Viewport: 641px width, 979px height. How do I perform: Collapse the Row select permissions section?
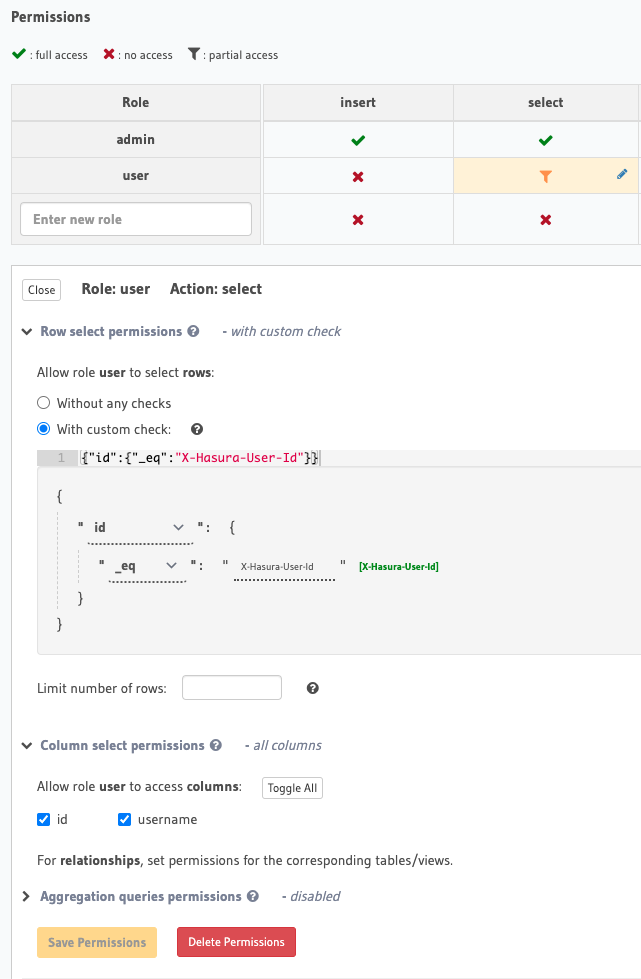tap(26, 331)
